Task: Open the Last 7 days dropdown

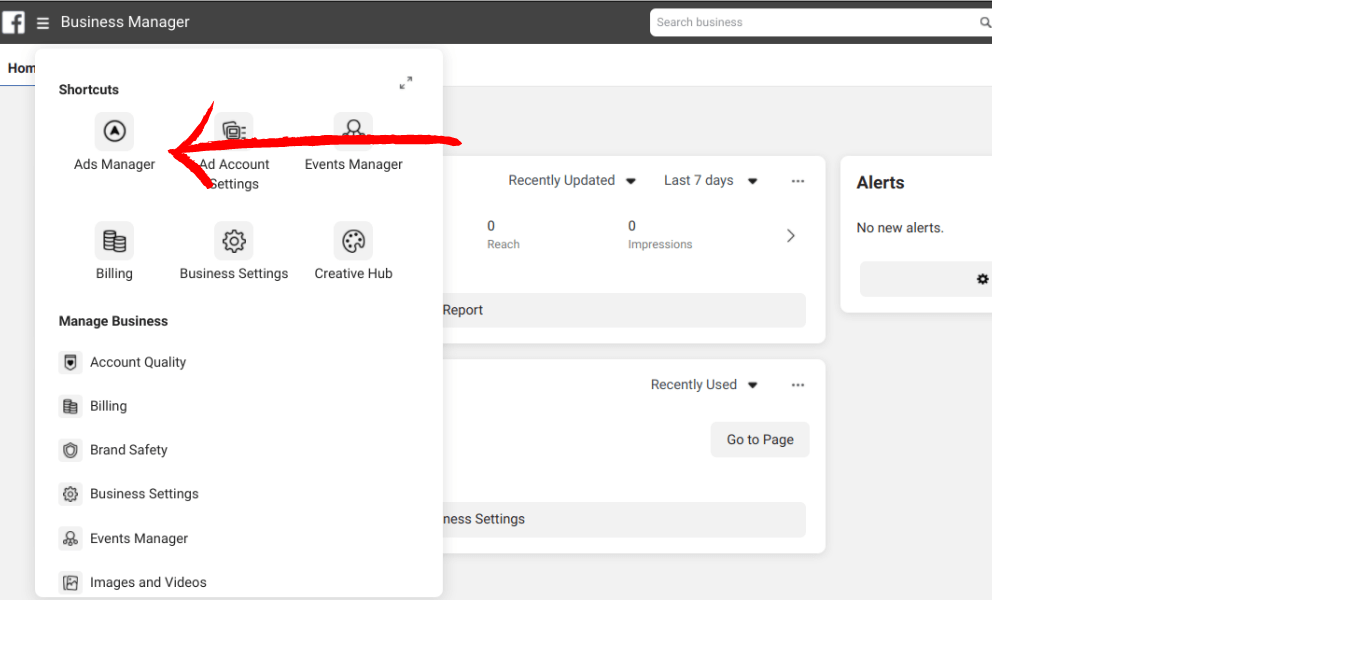Action: (711, 181)
